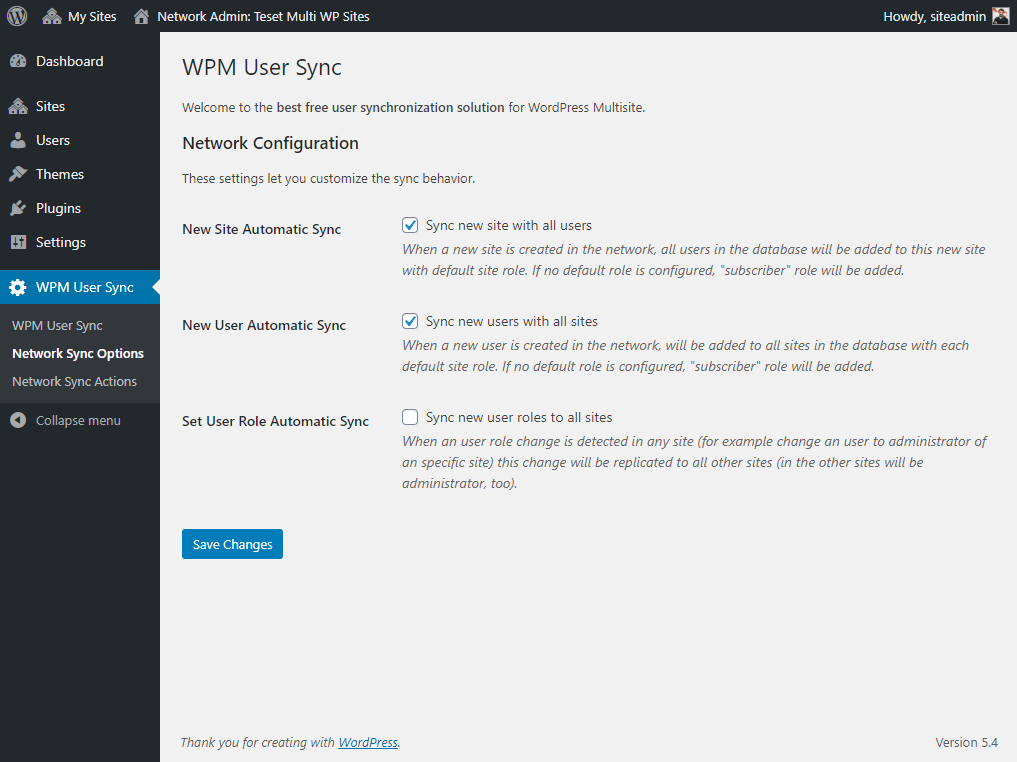Image resolution: width=1017 pixels, height=762 pixels.
Task: Open the Sites menu item
Action: coord(50,106)
